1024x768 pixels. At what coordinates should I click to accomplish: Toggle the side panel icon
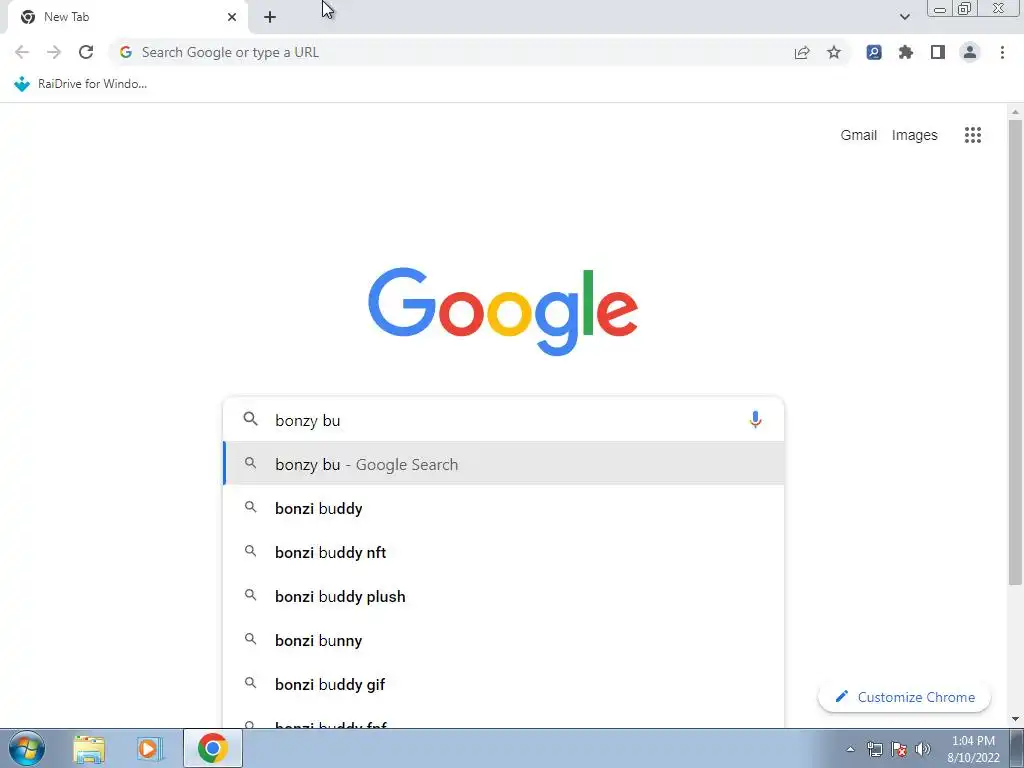click(938, 52)
